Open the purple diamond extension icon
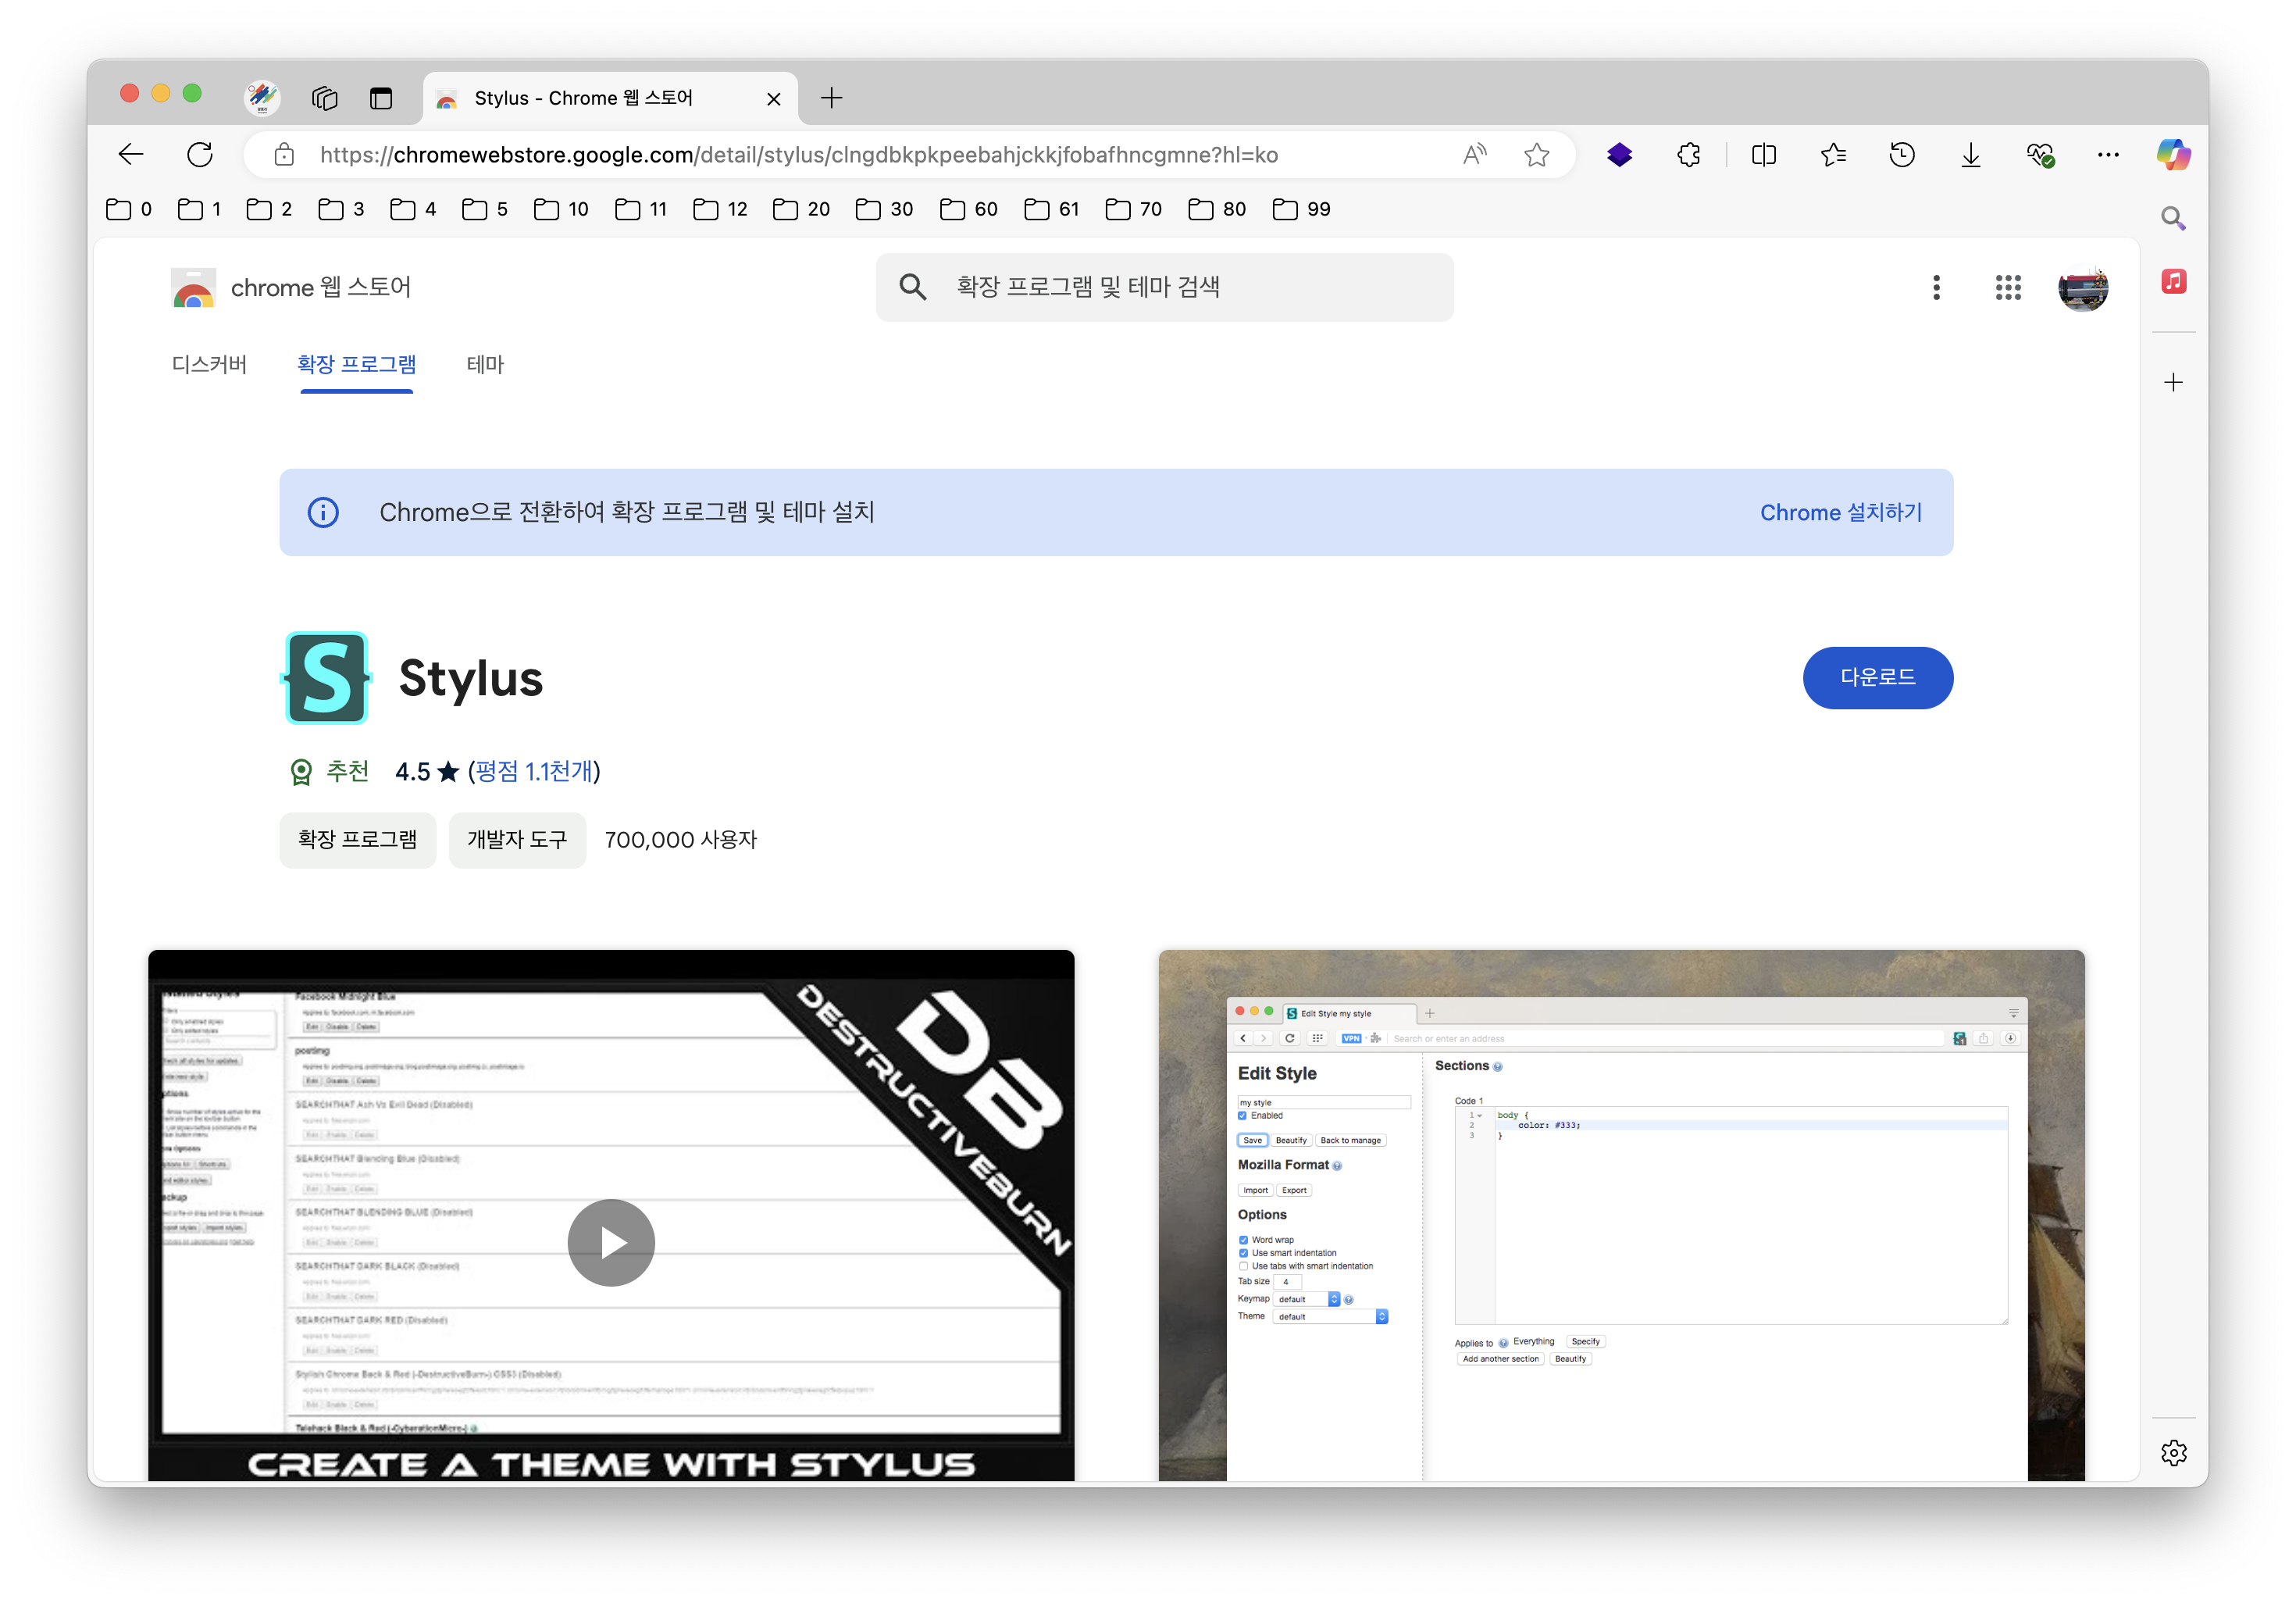 pos(1620,155)
